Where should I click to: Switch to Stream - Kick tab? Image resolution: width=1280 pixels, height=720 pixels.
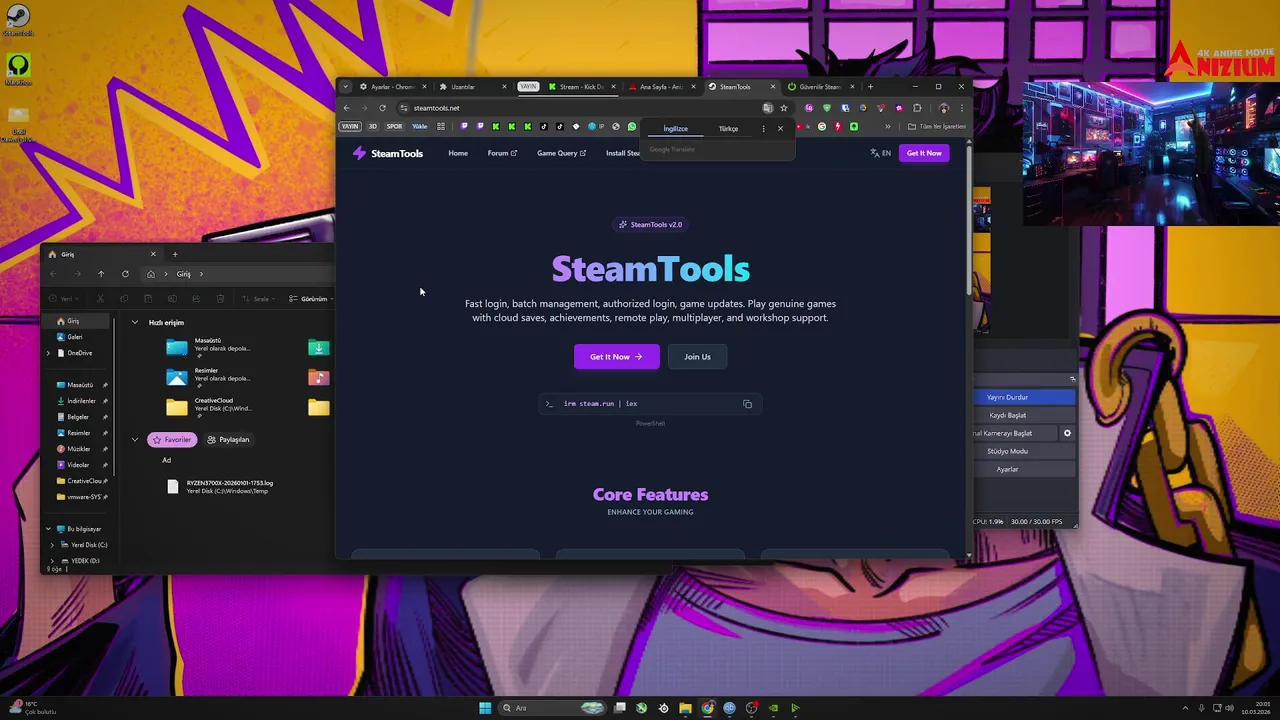click(x=582, y=87)
